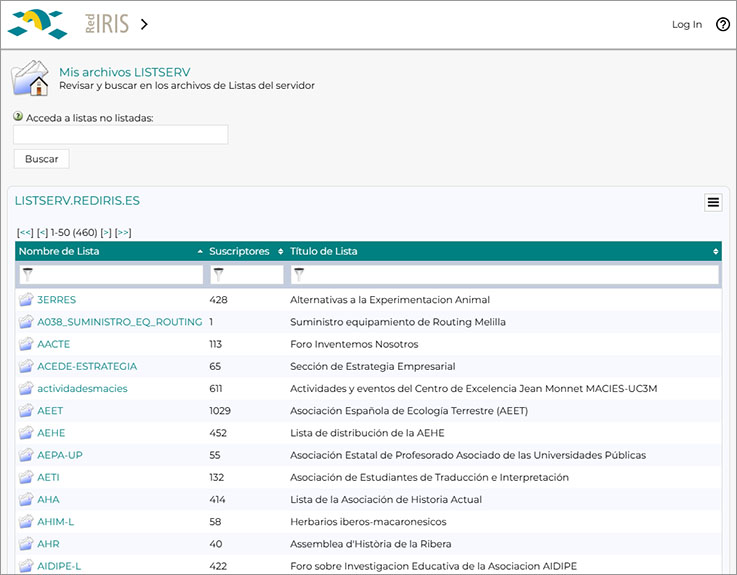Click the folder icon for 3ERRES

click(x=26, y=299)
